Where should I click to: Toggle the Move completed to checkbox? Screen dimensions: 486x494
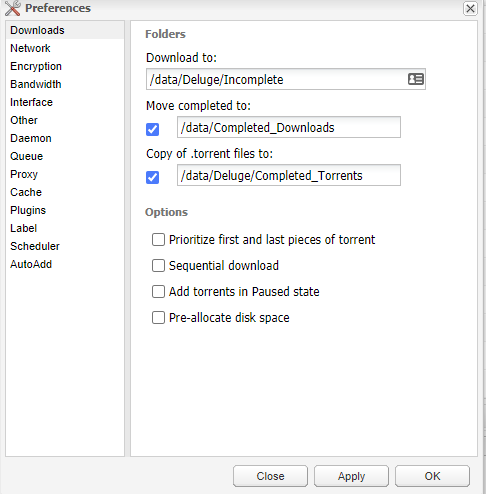pos(153,129)
